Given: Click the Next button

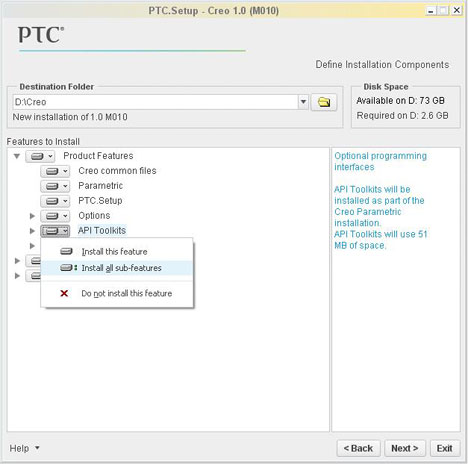Looking at the screenshot, I should 405,448.
